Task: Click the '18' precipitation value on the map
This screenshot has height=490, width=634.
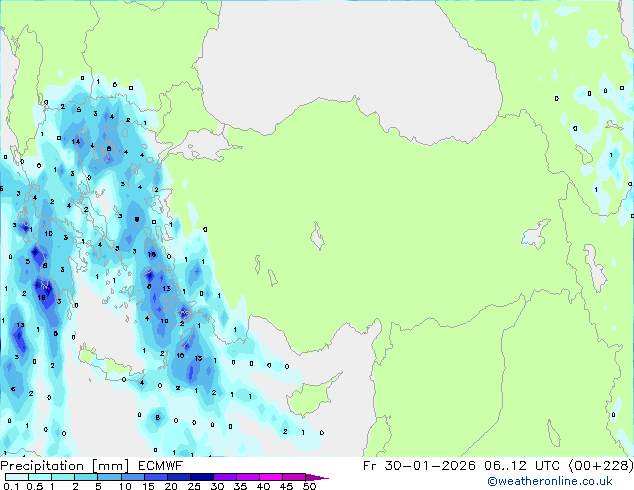Action: (x=41, y=298)
